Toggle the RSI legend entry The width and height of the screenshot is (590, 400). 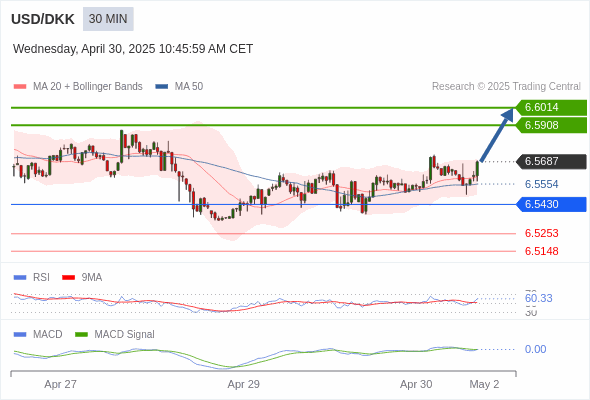pos(32,277)
